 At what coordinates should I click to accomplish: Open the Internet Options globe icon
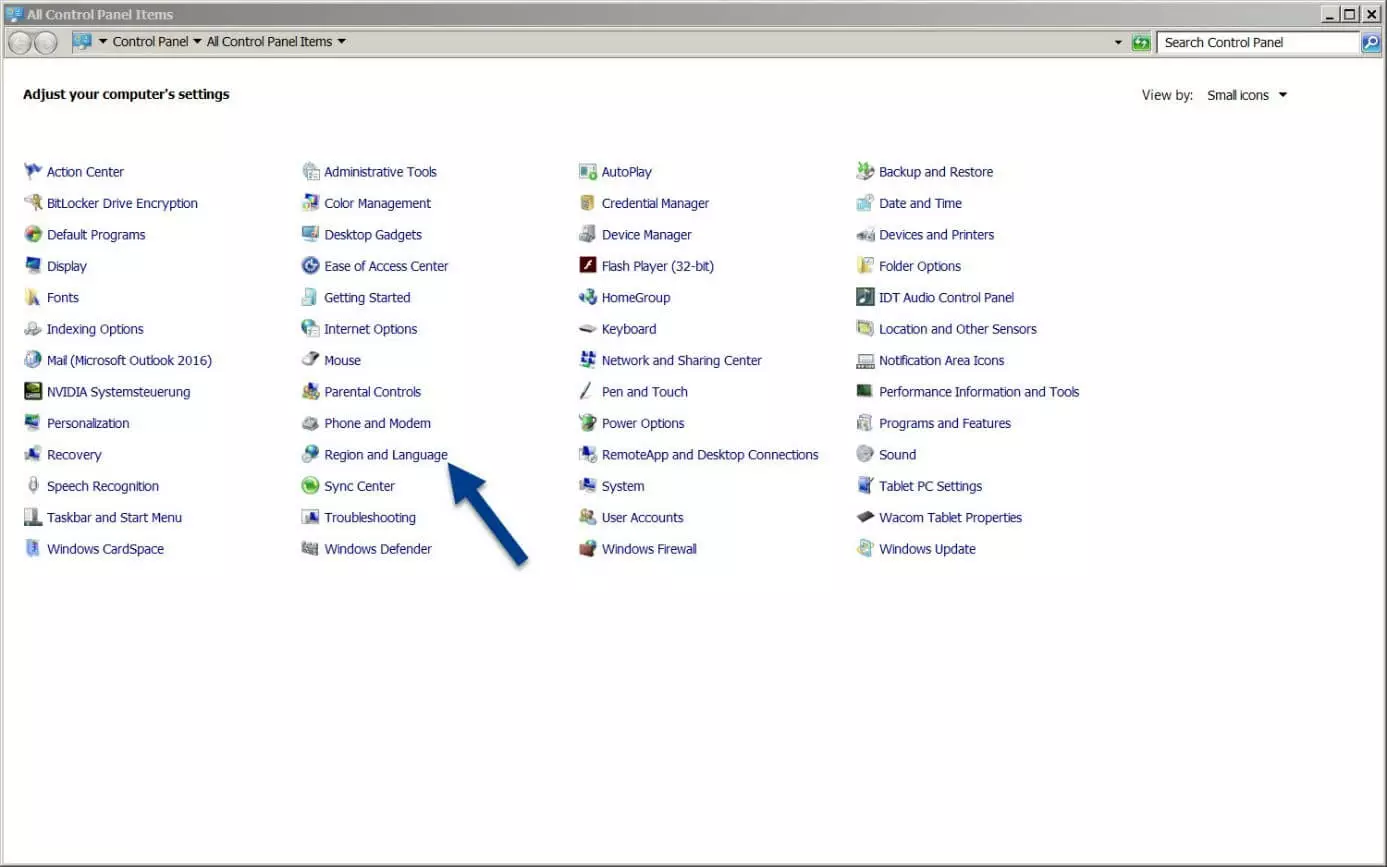point(310,329)
